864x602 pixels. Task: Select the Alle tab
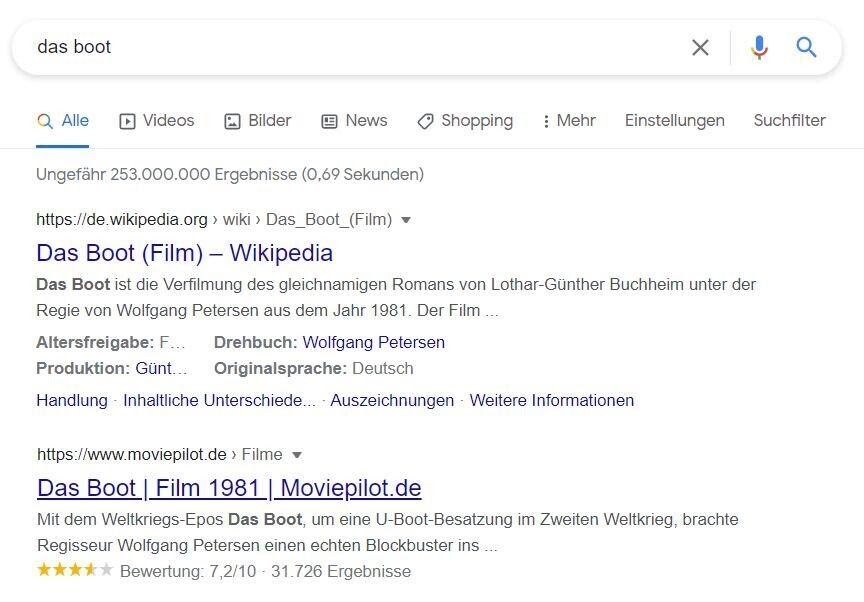(63, 121)
